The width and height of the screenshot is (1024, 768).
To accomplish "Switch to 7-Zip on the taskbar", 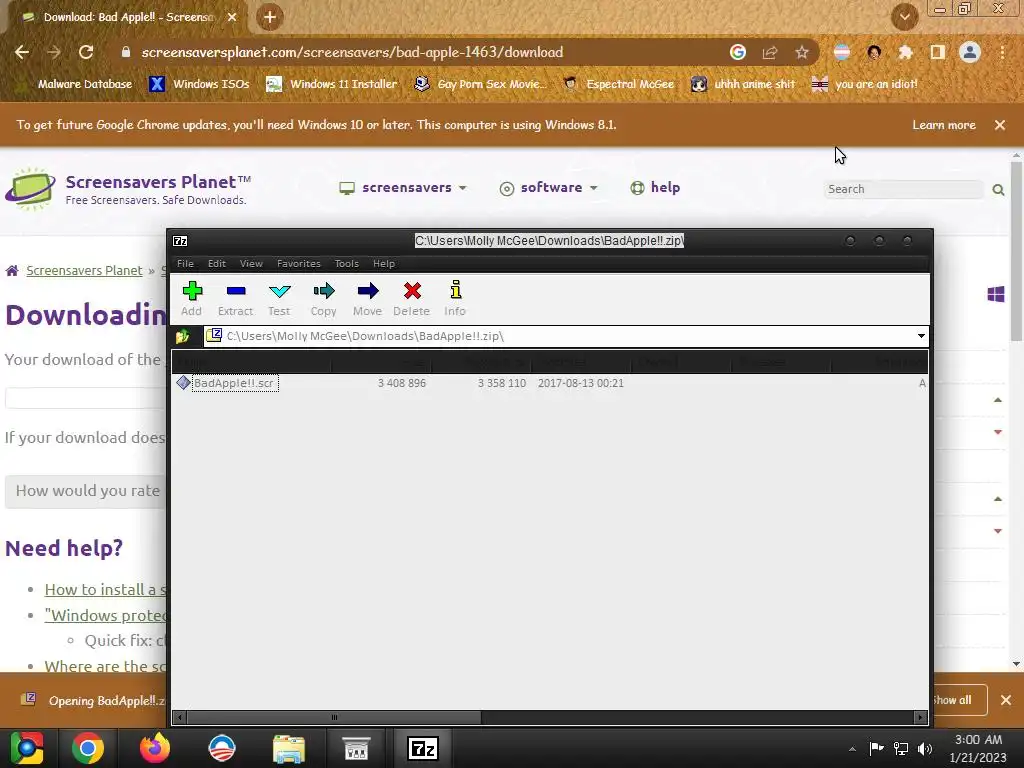I will (x=423, y=748).
